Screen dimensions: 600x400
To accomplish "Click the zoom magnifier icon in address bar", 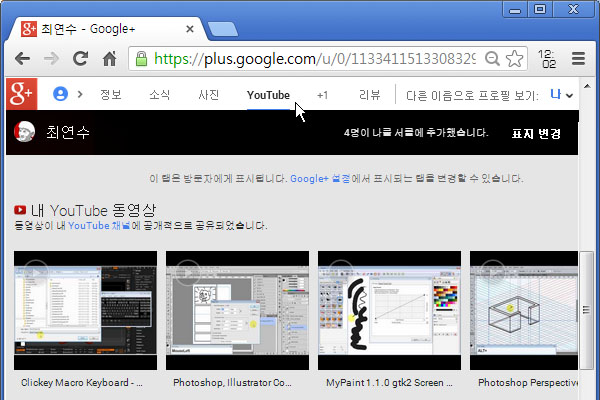I will pos(492,59).
